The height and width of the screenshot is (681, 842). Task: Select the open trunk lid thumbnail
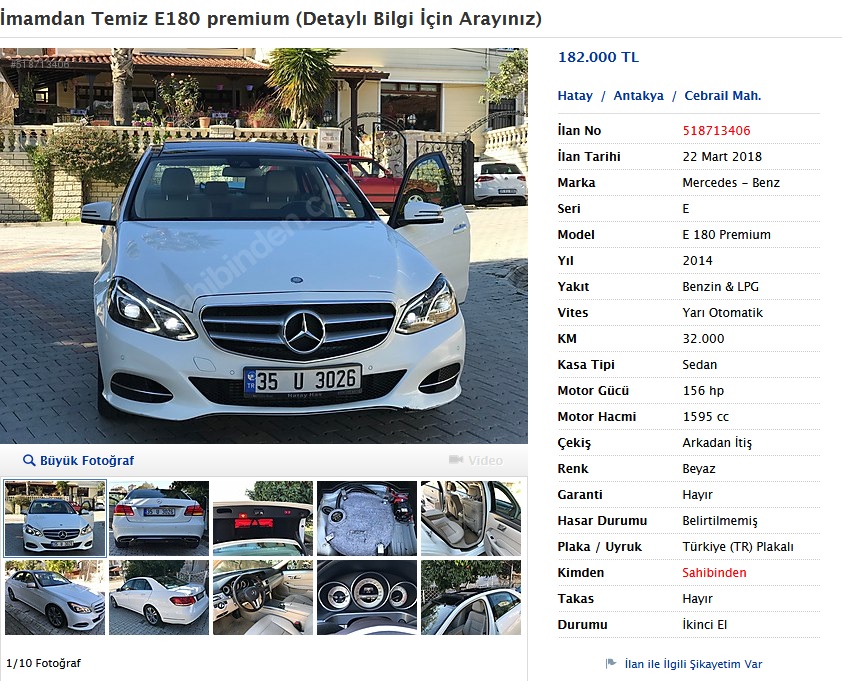click(x=263, y=518)
